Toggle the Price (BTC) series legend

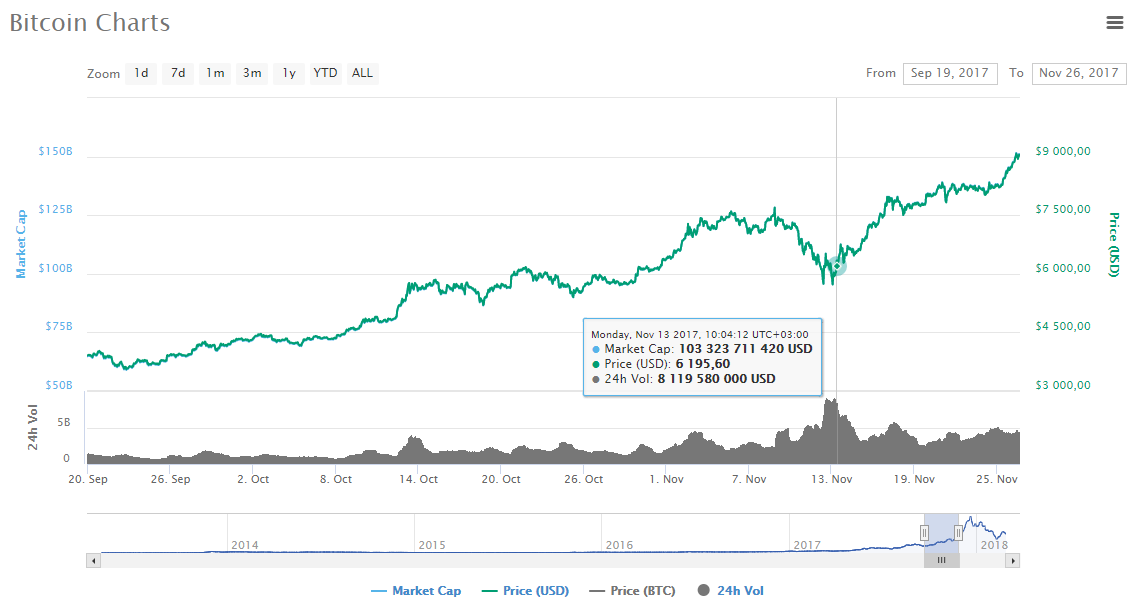632,591
